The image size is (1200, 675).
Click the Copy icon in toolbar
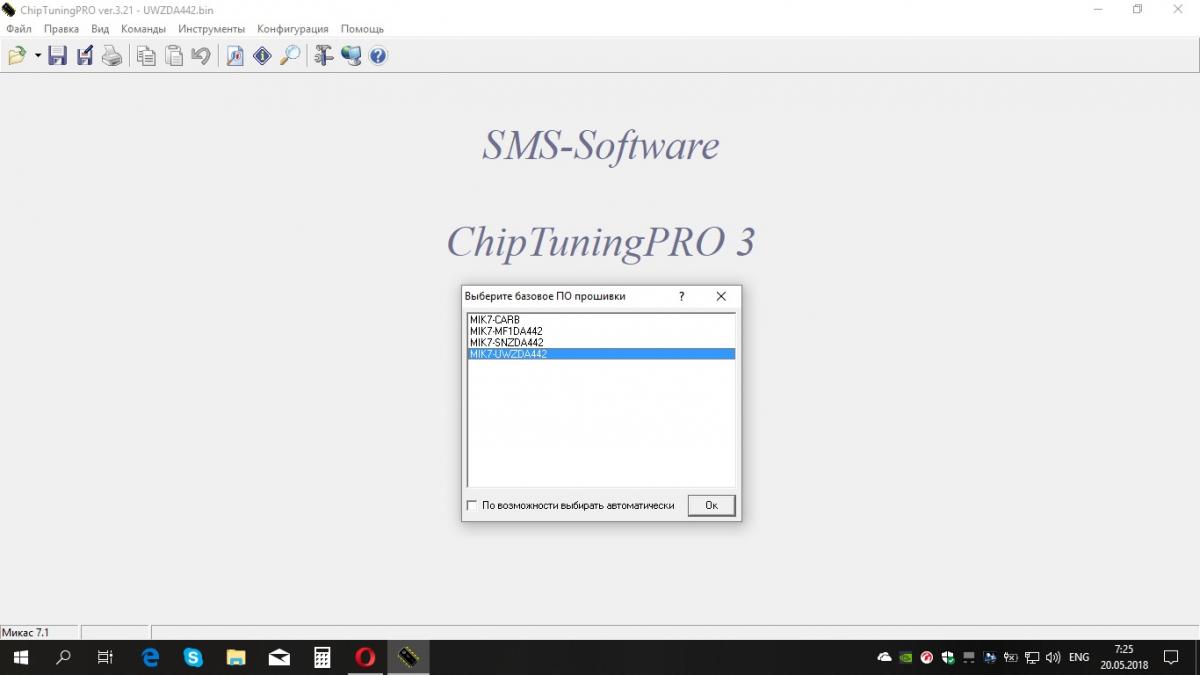(146, 56)
